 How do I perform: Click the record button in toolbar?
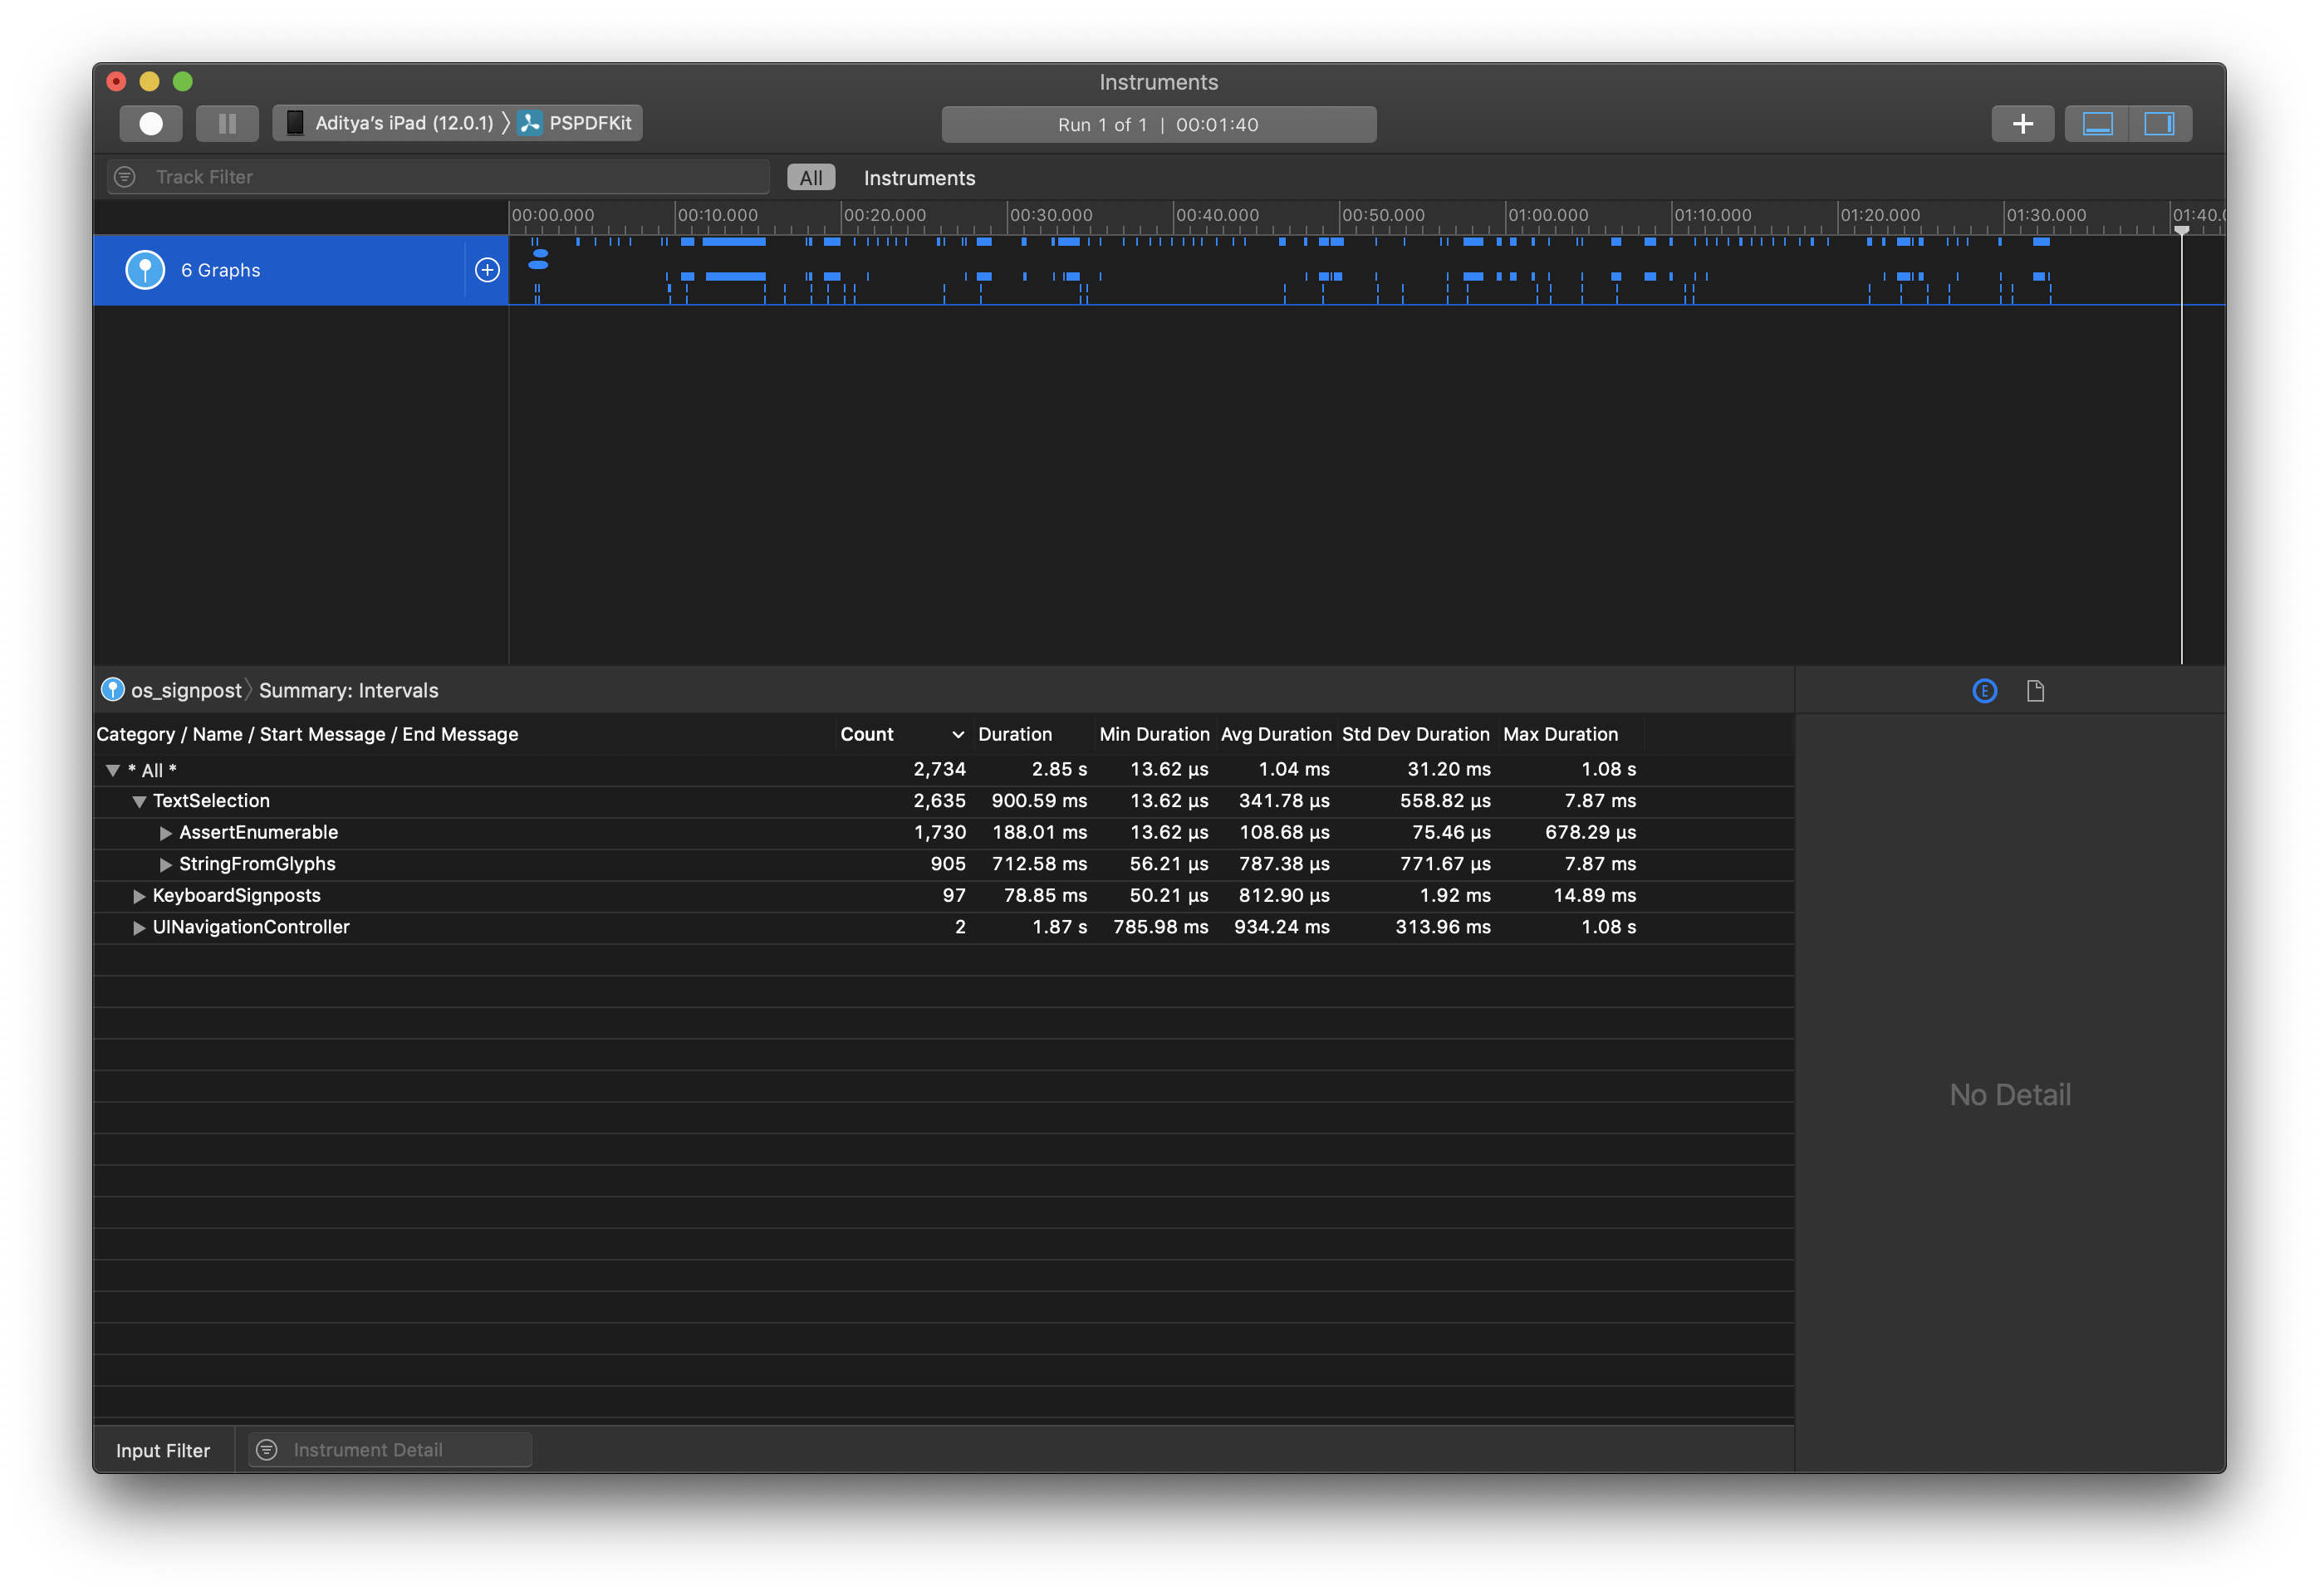(151, 123)
